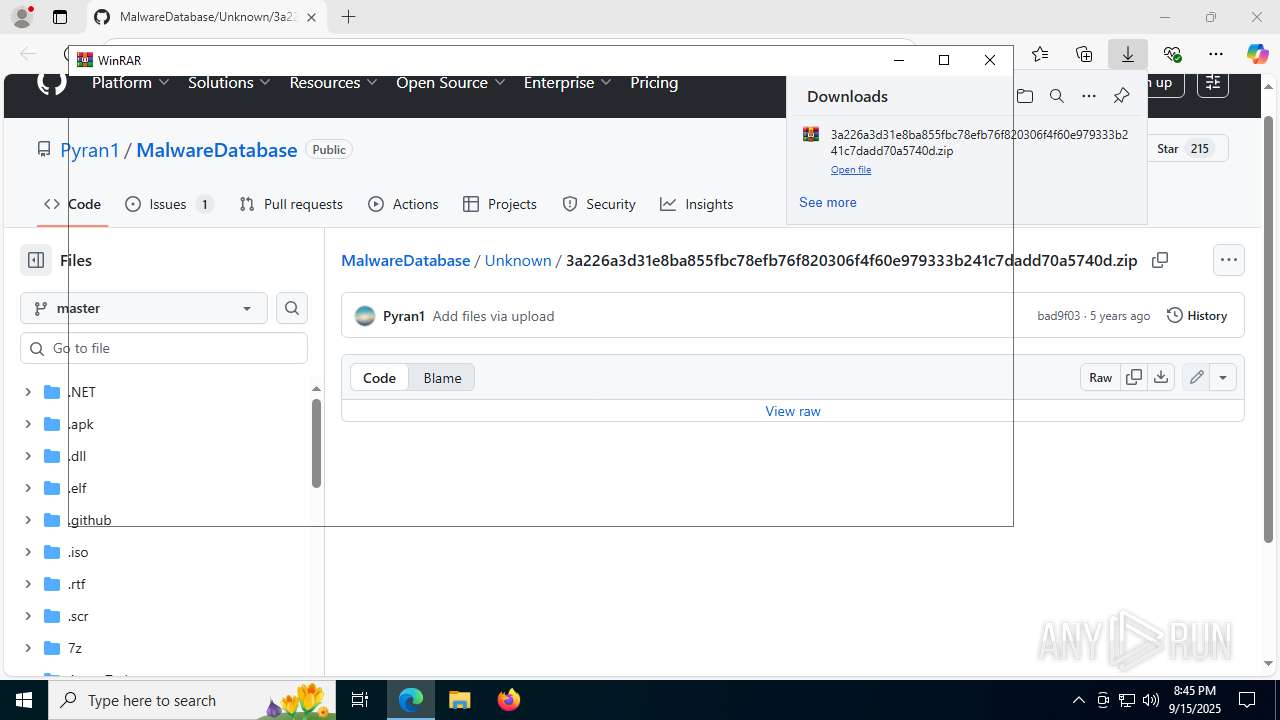Search downloads with the magnifier icon
Screen dimensions: 1280x720
point(1056,96)
